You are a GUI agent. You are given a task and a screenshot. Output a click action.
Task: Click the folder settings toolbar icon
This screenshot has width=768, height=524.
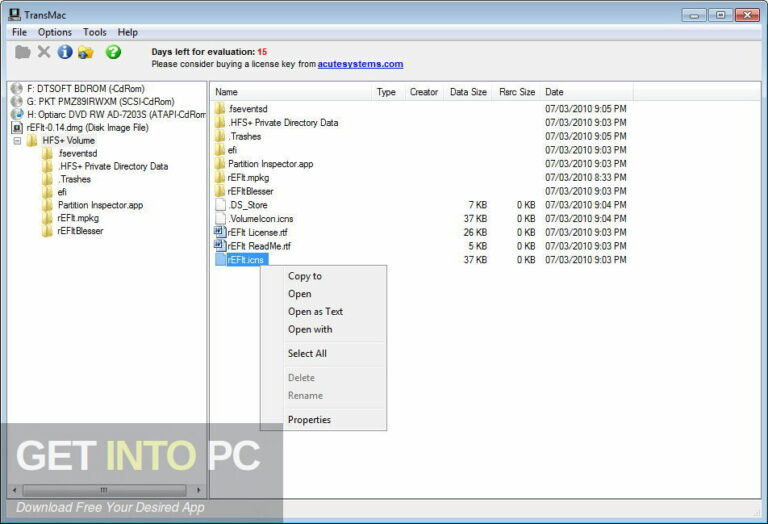[86, 52]
